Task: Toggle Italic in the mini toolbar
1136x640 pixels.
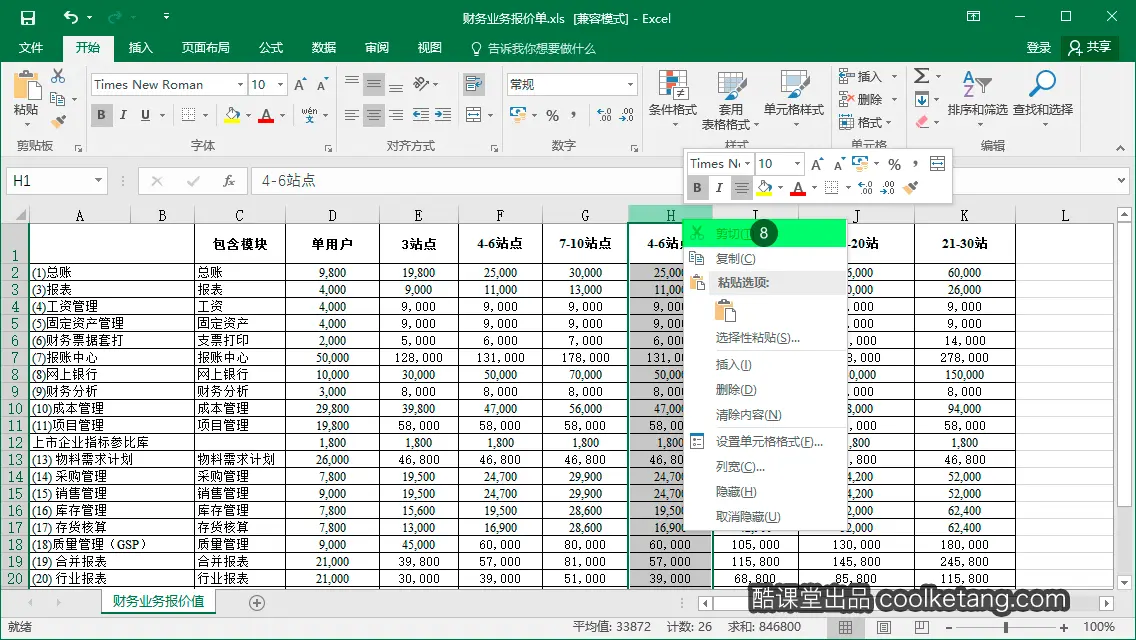Action: point(719,188)
